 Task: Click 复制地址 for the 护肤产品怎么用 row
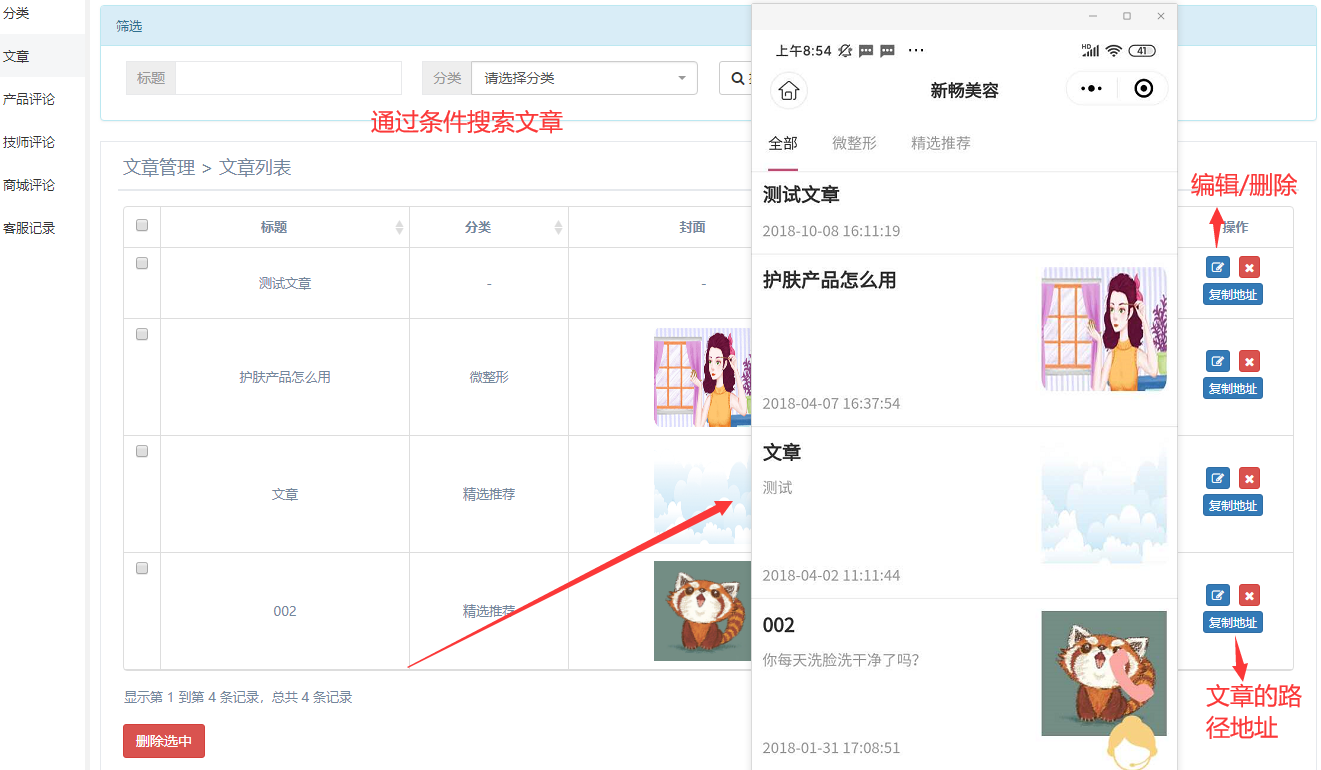(1233, 388)
